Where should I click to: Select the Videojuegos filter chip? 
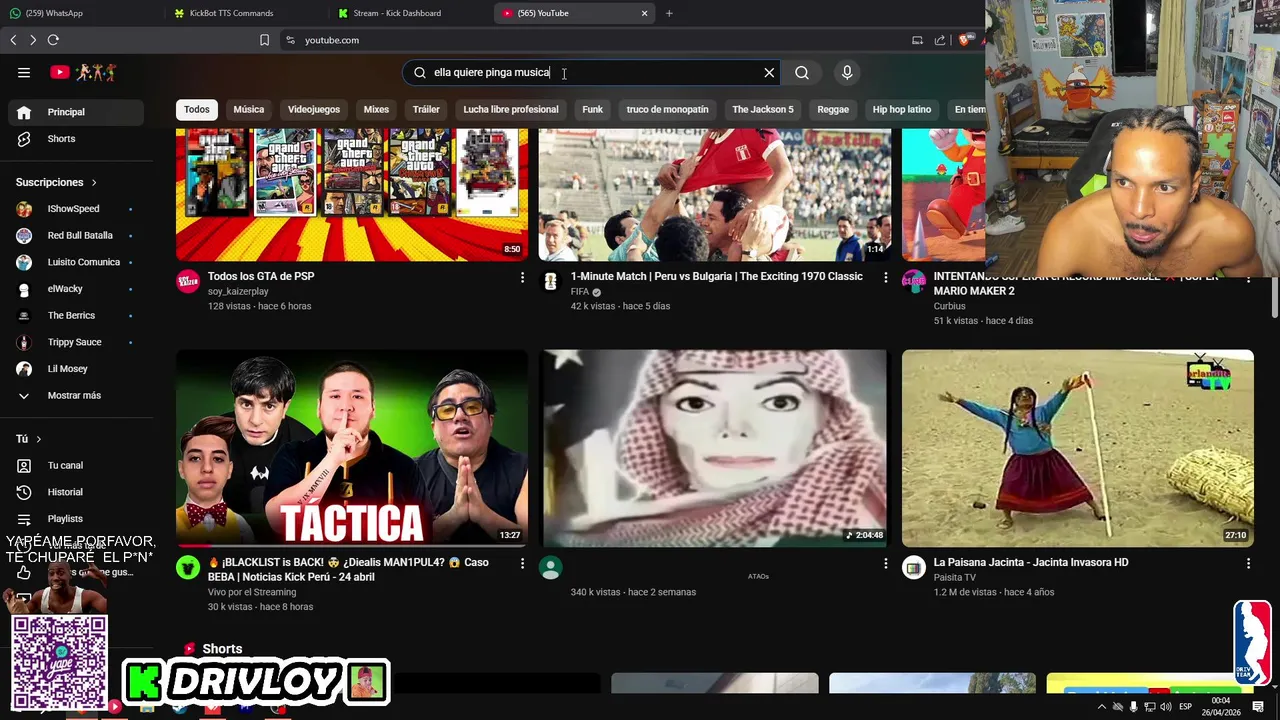(x=314, y=109)
